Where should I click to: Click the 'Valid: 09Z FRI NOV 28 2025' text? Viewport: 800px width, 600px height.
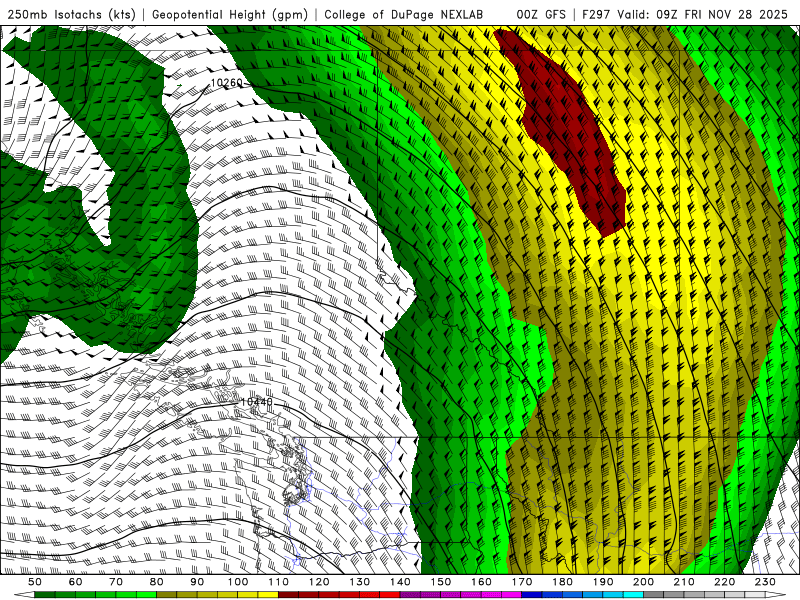pos(703,15)
